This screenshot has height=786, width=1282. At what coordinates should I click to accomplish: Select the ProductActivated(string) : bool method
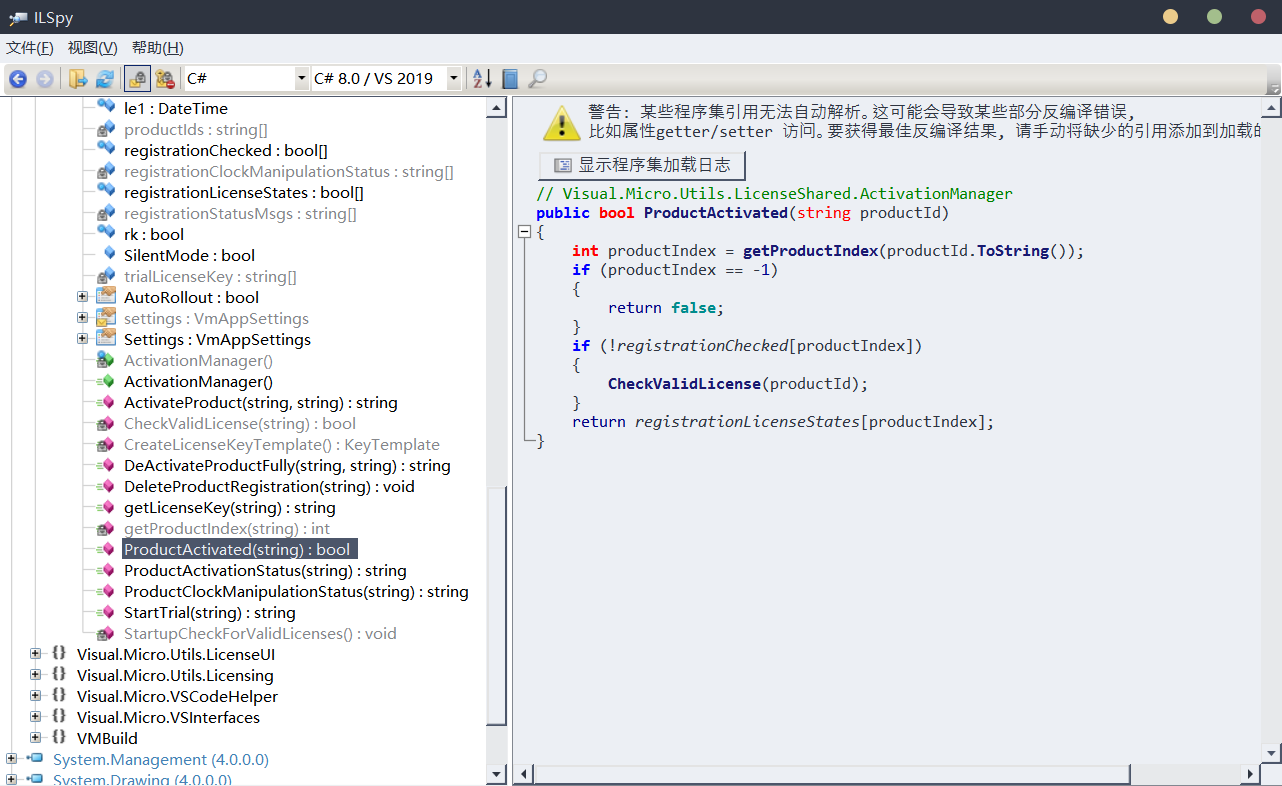click(239, 549)
